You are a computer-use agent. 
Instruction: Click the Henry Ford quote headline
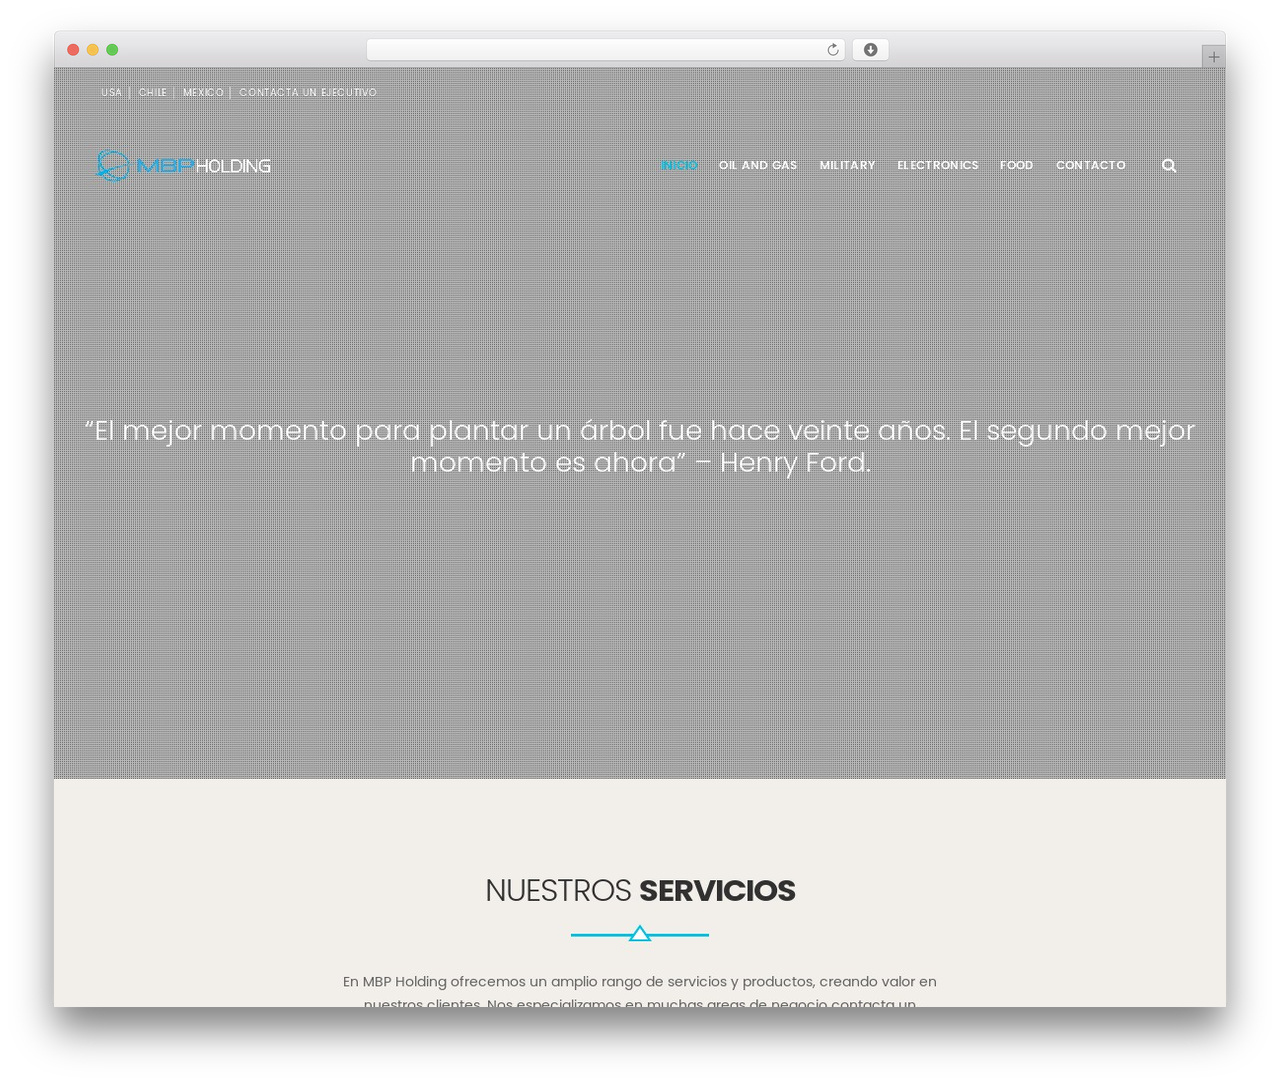click(640, 446)
